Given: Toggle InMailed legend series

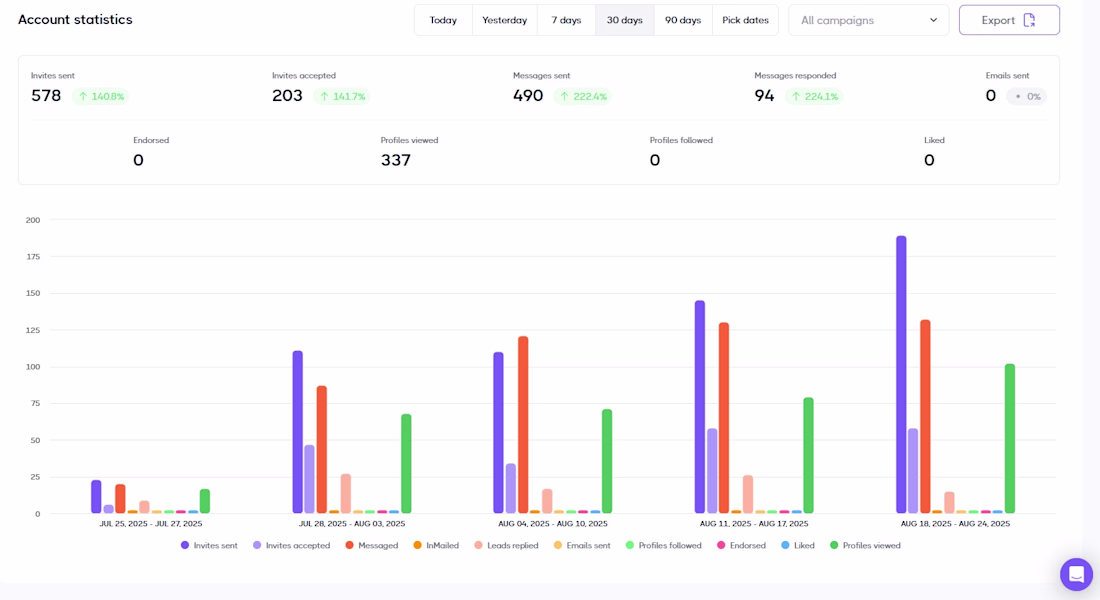Looking at the screenshot, I should pyautogui.click(x=436, y=545).
